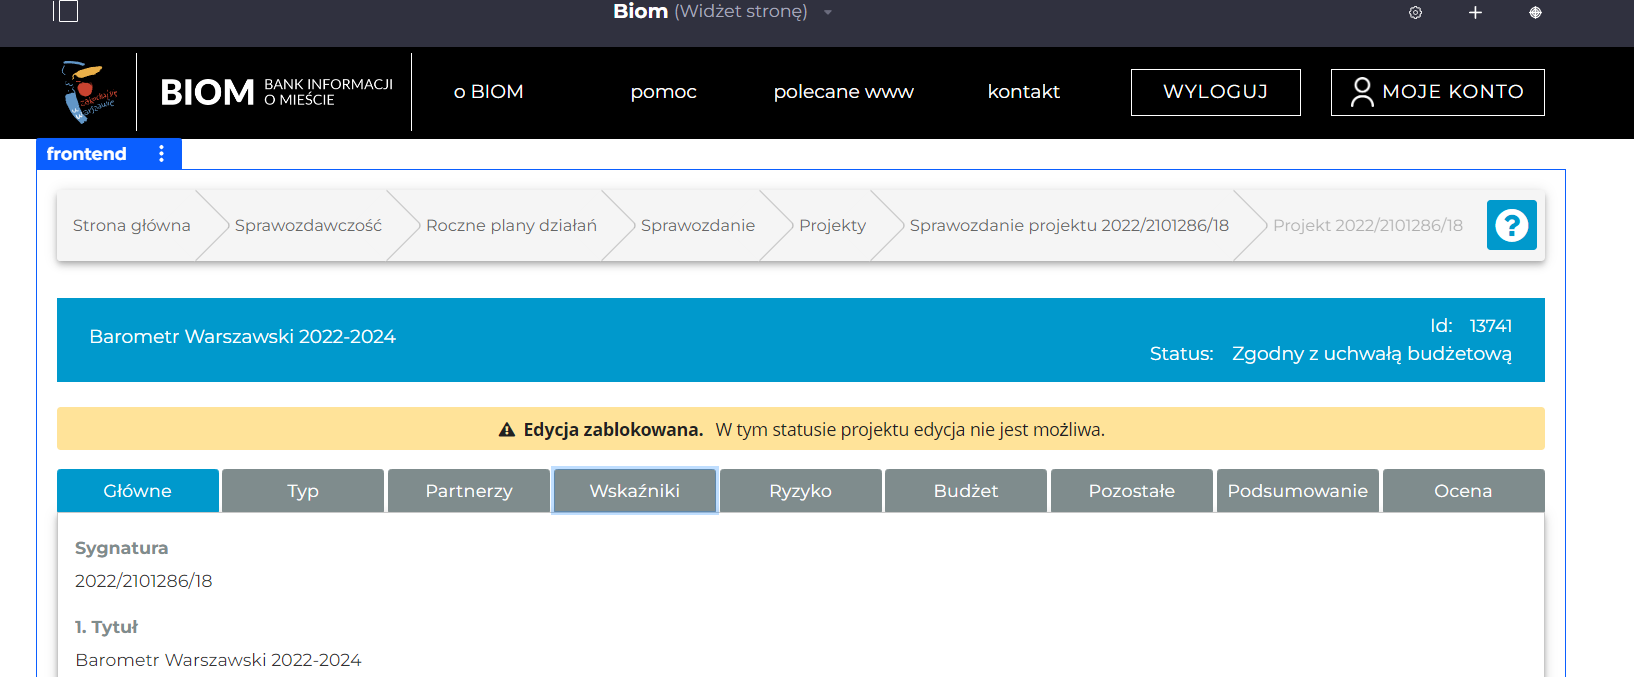Screen dimensions: 1634x677
Task: Select the Partnerzy tab
Action: coord(469,491)
